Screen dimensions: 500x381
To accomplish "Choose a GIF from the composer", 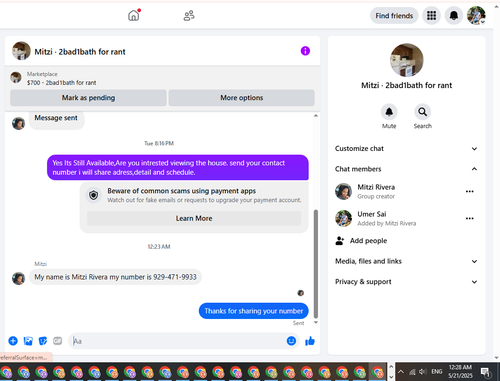I will (57, 341).
